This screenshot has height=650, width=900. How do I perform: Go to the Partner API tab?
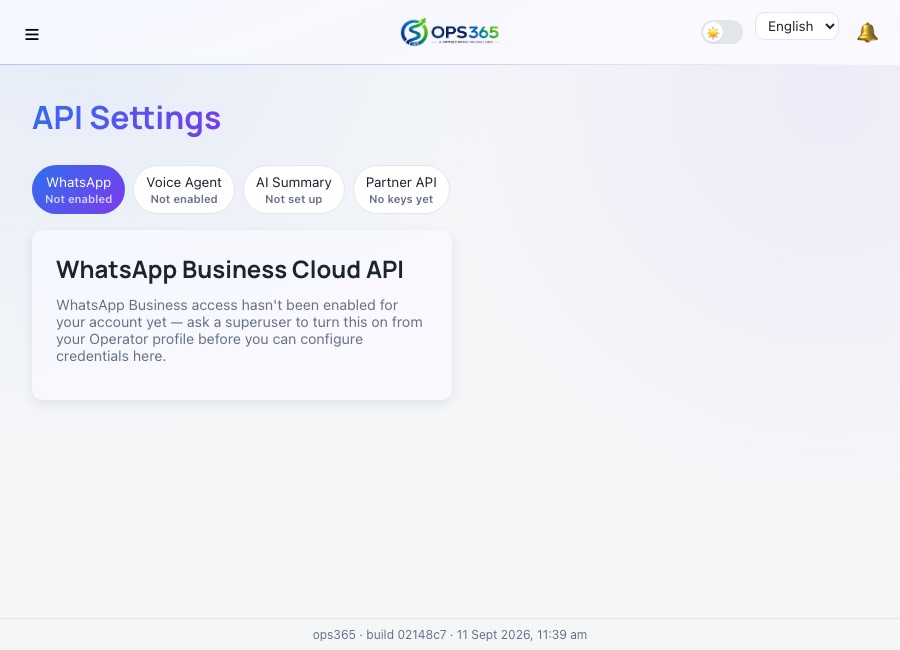(x=401, y=189)
